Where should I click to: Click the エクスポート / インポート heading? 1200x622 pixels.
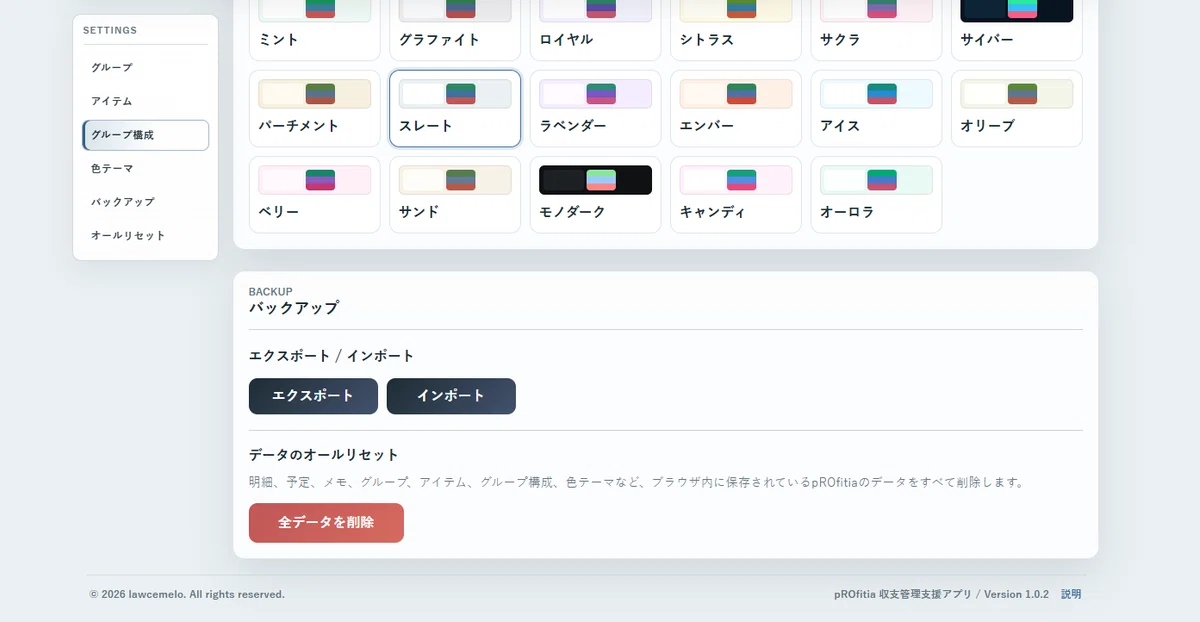[331, 356]
